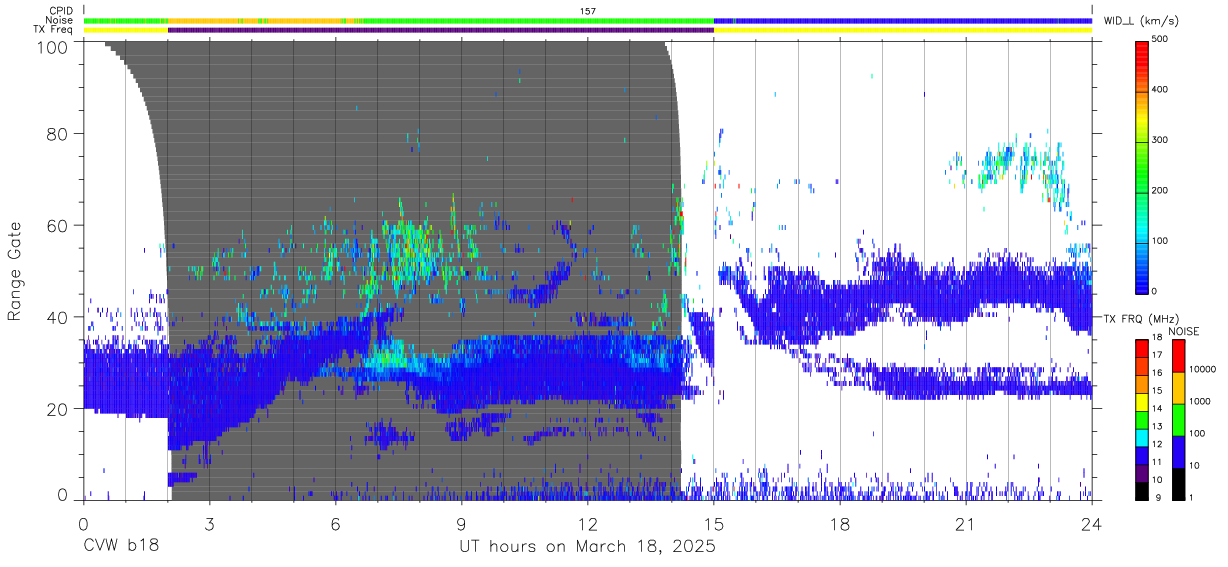Click the '500' tick on width color bar
This screenshot has width=1228, height=567.
(1160, 41)
